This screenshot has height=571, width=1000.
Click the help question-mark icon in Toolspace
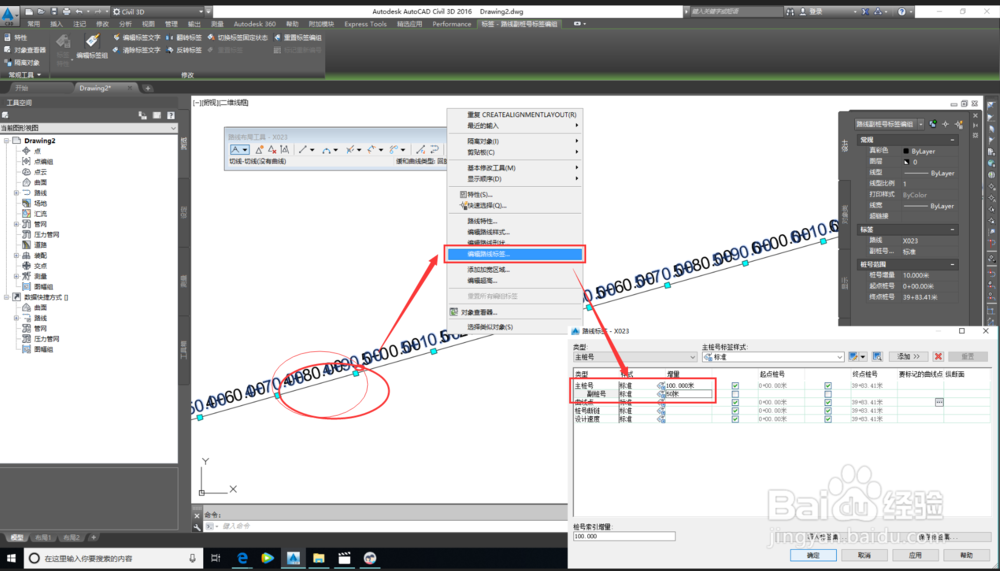pyautogui.click(x=171, y=115)
